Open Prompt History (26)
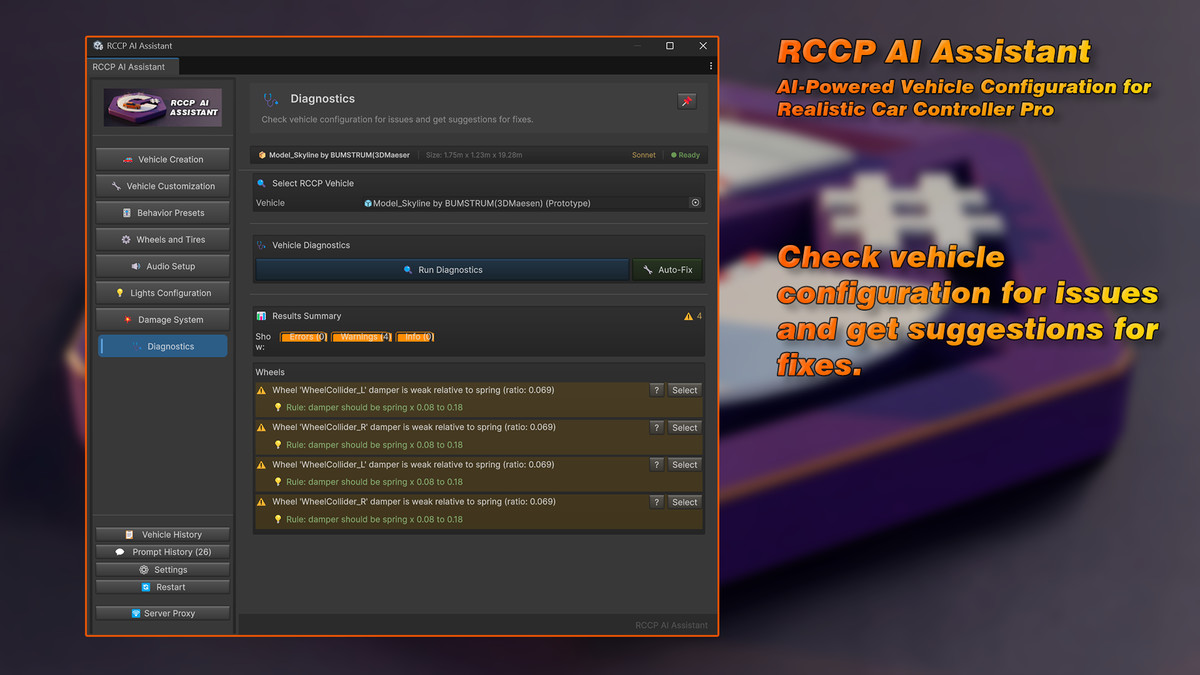 click(x=162, y=551)
